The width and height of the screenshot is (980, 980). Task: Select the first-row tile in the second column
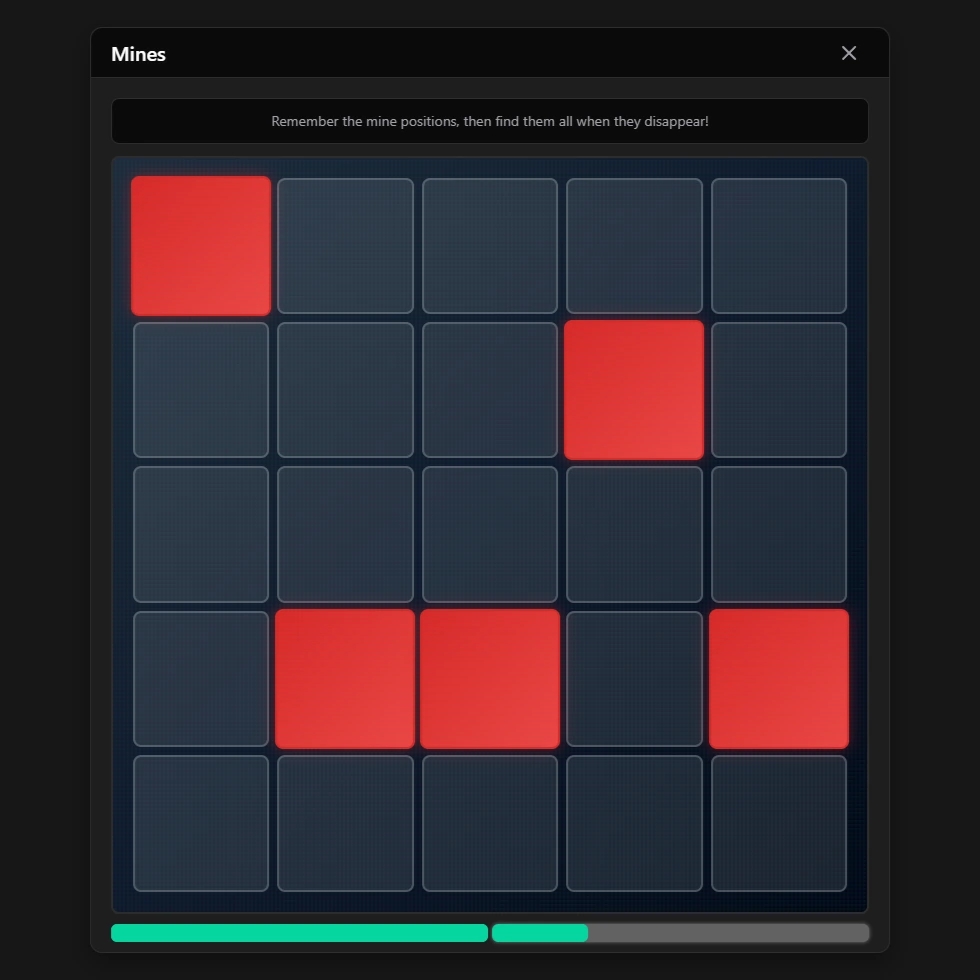pos(345,246)
